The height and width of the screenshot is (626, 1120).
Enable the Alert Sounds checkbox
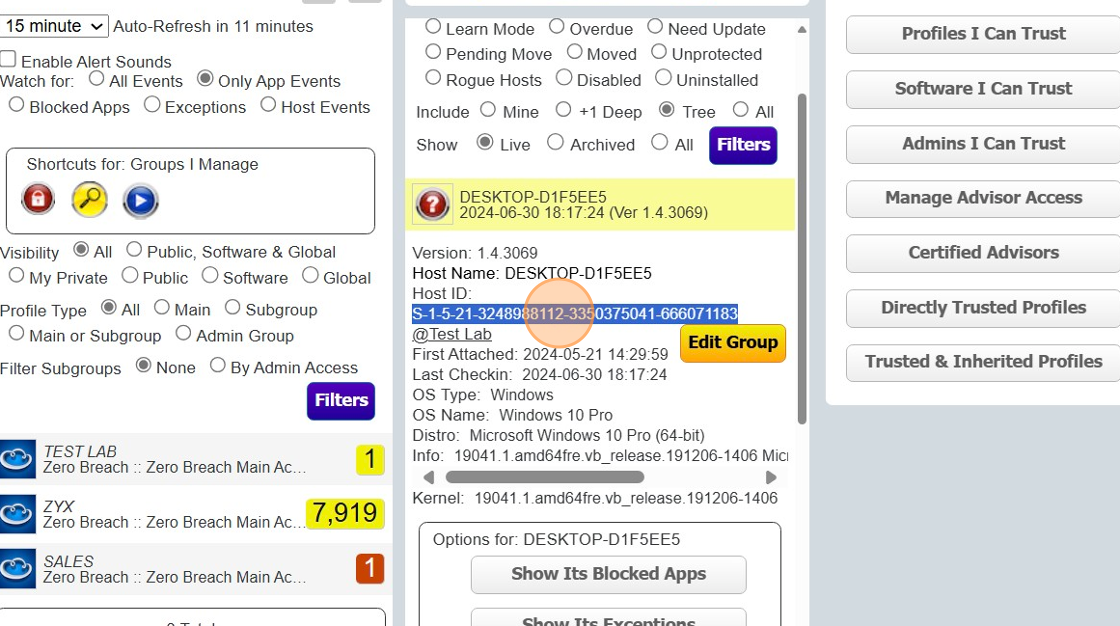pyautogui.click(x=8, y=60)
